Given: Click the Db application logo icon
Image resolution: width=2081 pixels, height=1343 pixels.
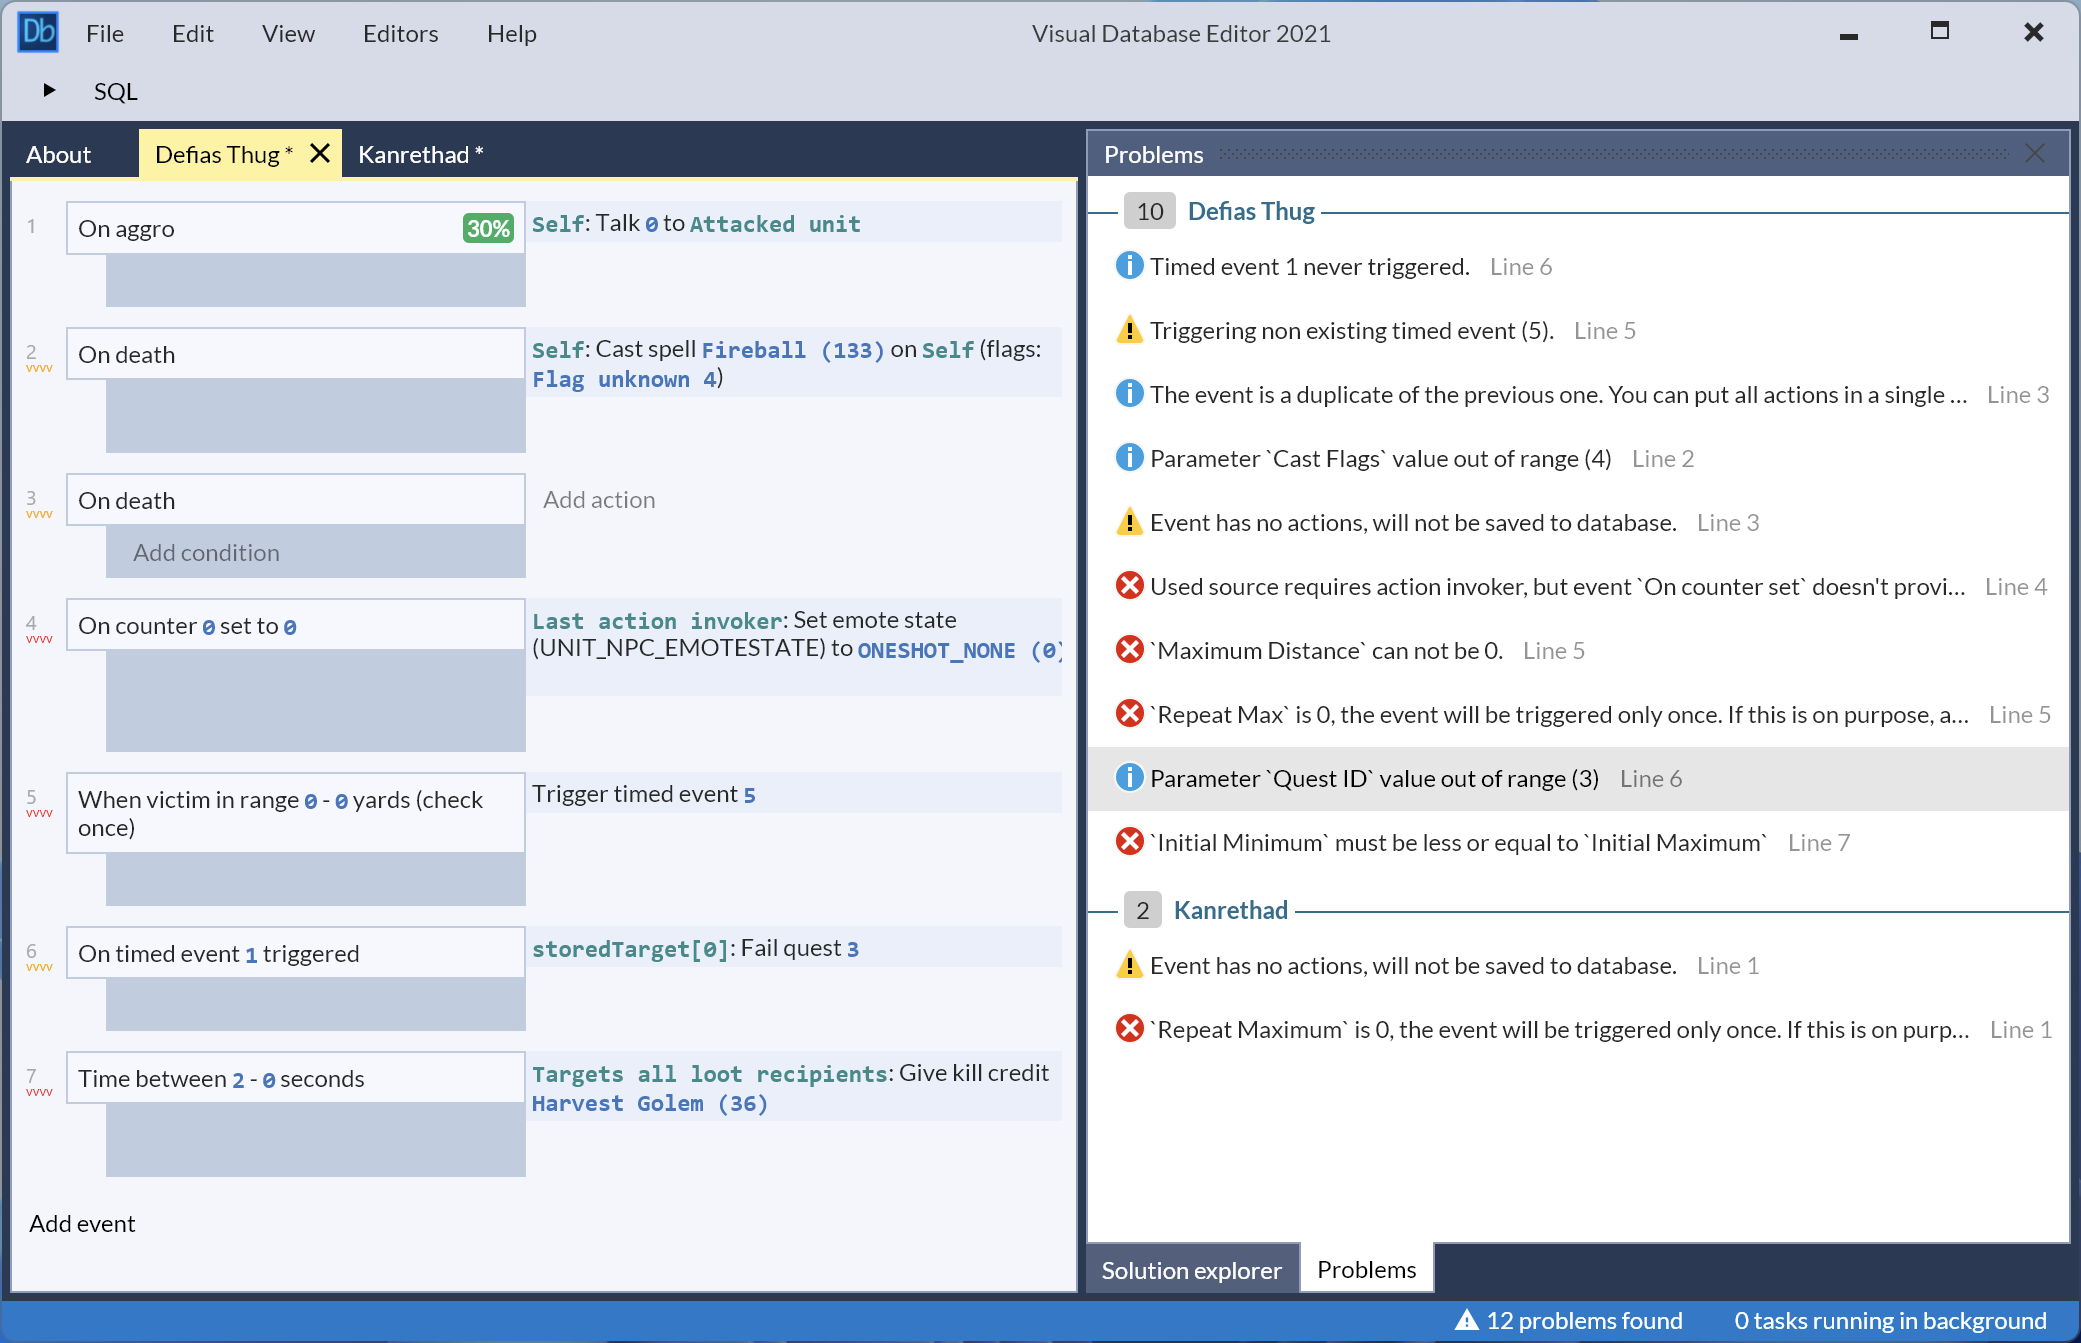Looking at the screenshot, I should click(x=38, y=31).
